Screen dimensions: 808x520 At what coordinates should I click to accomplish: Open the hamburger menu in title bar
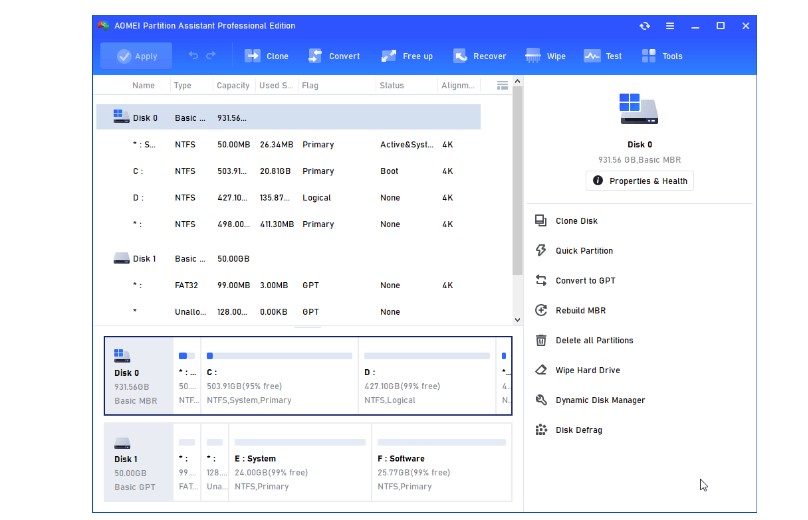click(x=670, y=26)
